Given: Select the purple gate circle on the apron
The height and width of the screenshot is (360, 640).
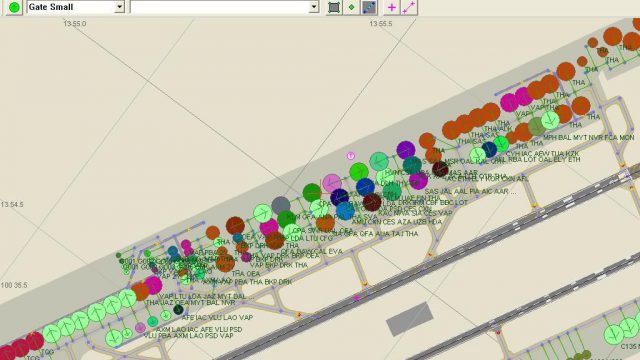Looking at the screenshot, I should tap(406, 150).
